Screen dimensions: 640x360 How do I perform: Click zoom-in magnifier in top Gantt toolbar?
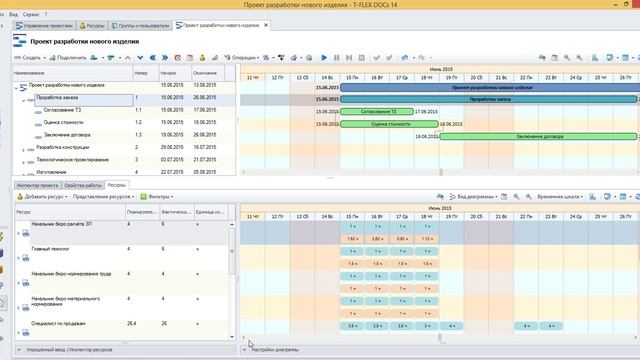click(567, 58)
